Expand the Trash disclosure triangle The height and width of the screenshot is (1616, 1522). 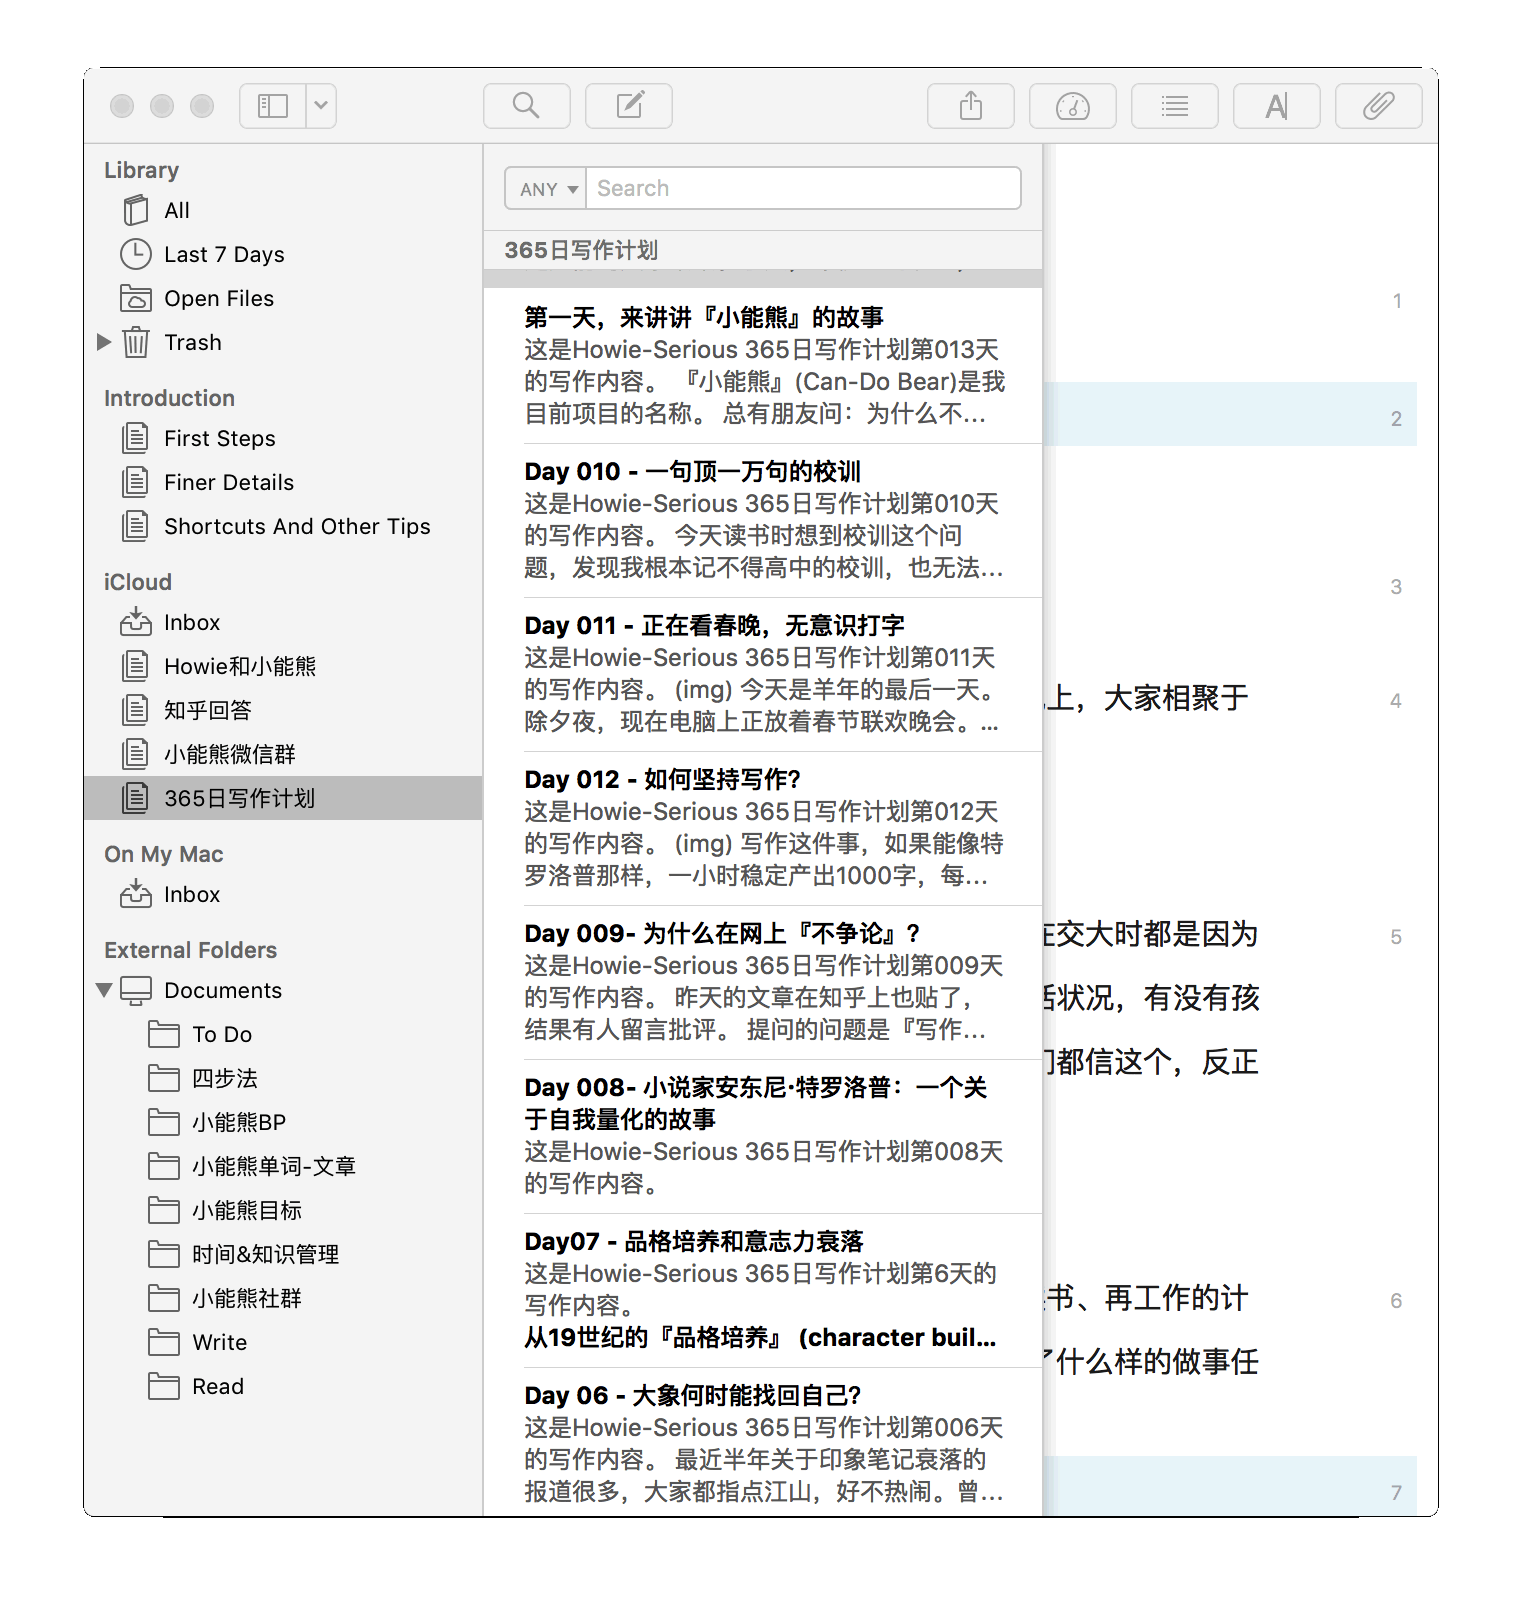pos(104,342)
